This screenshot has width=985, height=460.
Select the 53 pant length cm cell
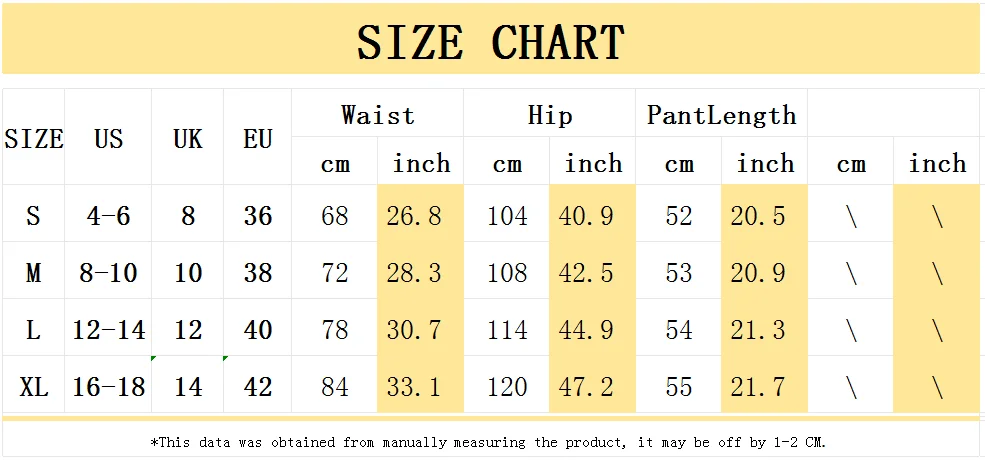tap(678, 271)
